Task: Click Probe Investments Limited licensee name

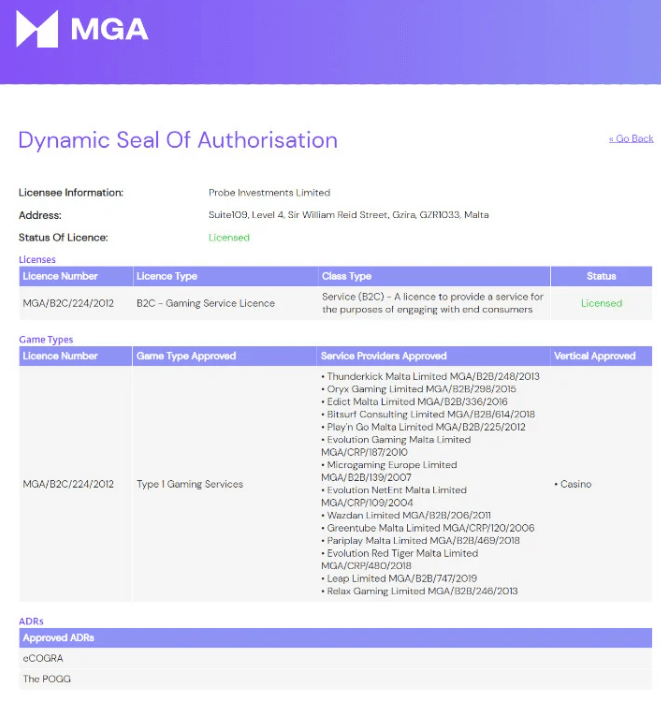Action: pyautogui.click(x=269, y=193)
